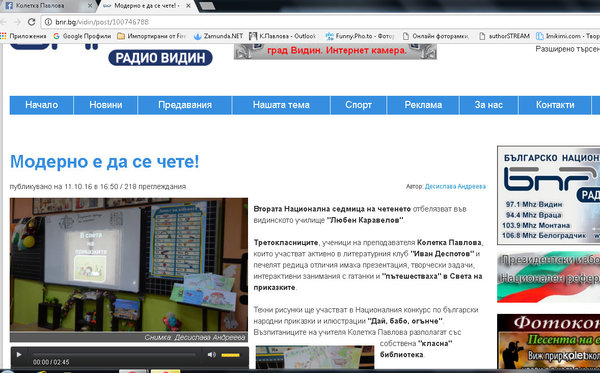Open the Президентски избори banner
The image size is (600, 373).
[x=548, y=277]
